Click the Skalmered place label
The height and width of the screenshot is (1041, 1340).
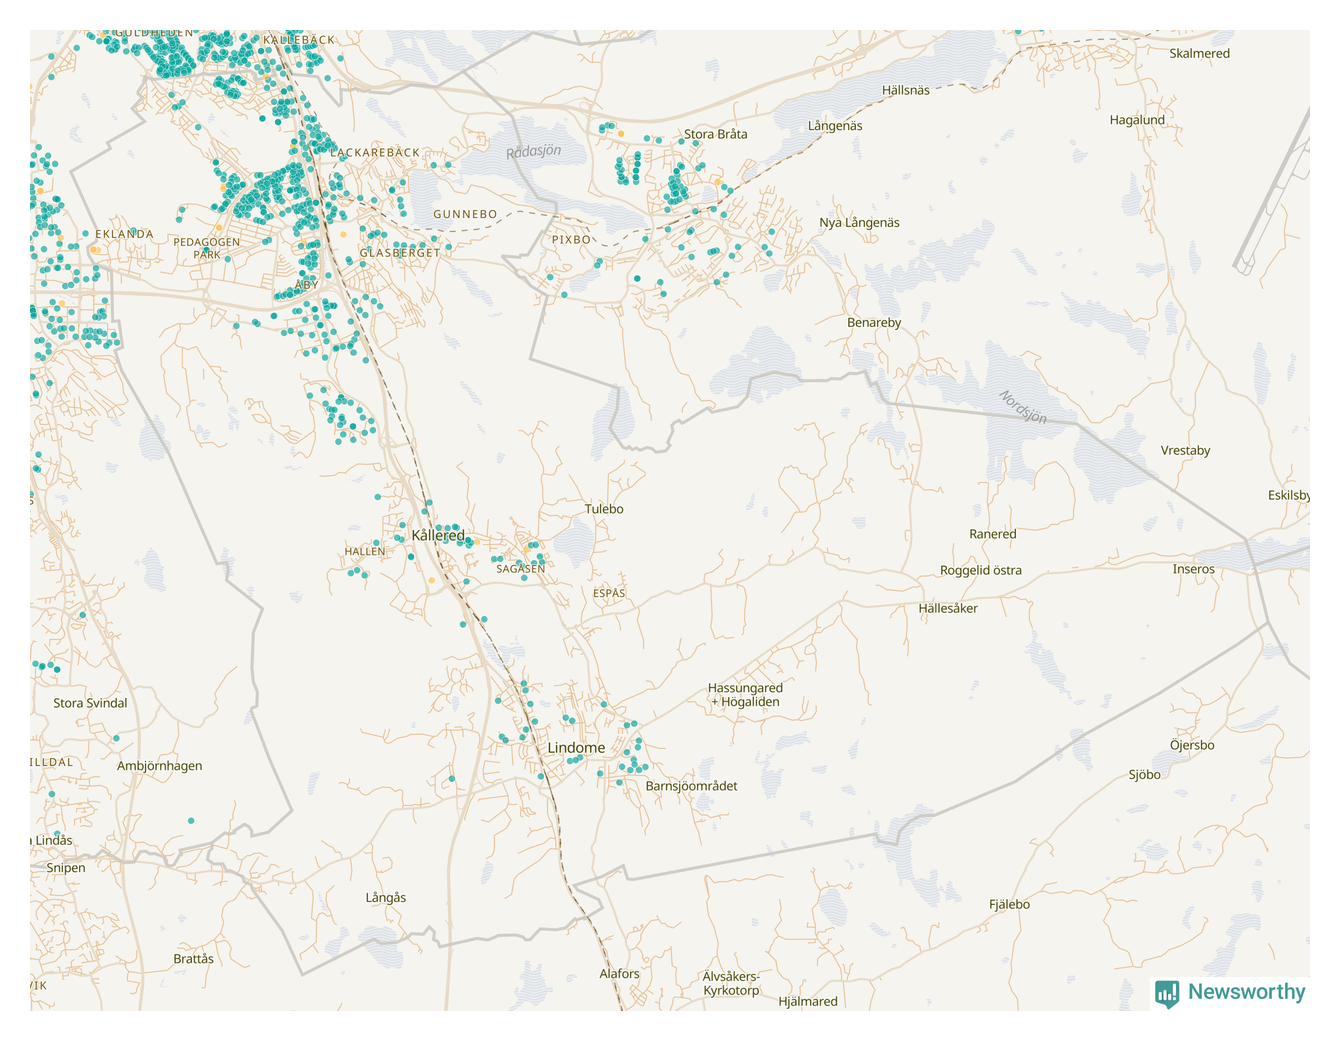pos(1199,54)
